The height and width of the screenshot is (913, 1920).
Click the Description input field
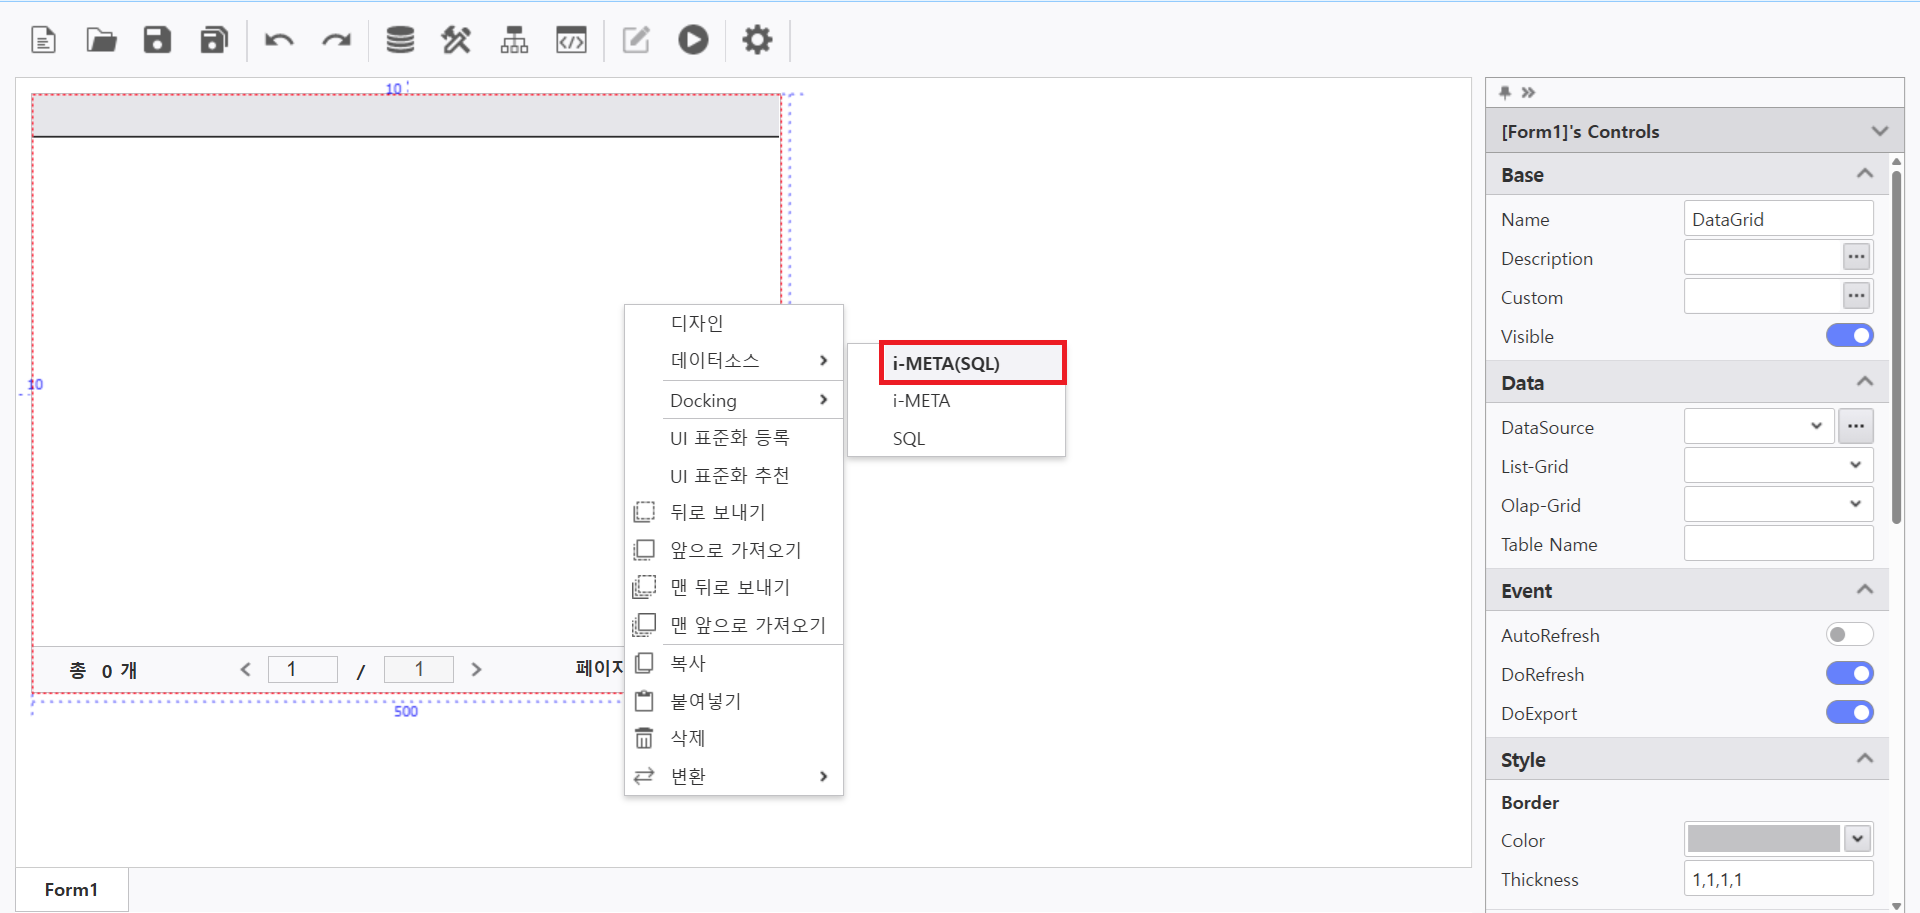pyautogui.click(x=1763, y=257)
